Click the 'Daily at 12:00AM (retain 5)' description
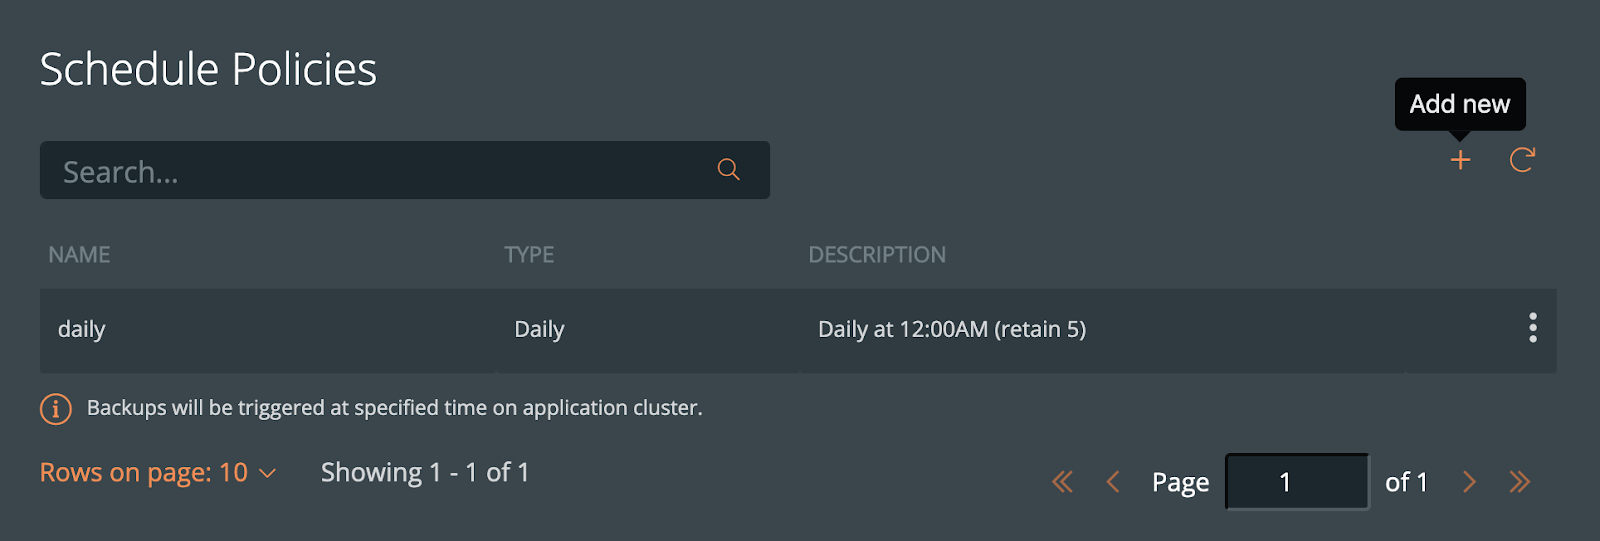1600x541 pixels. (x=951, y=330)
